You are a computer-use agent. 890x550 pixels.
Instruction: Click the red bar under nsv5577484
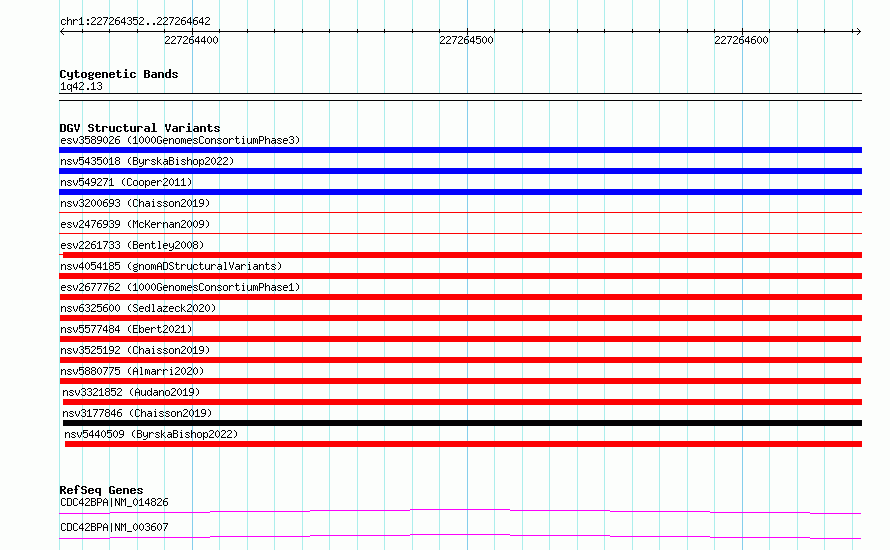tap(460, 339)
